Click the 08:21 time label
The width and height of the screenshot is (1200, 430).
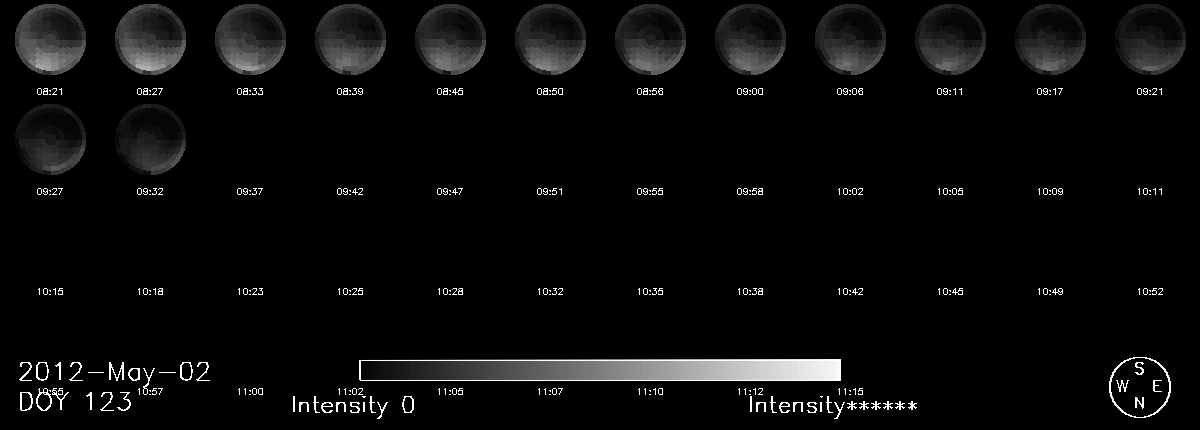[50, 91]
